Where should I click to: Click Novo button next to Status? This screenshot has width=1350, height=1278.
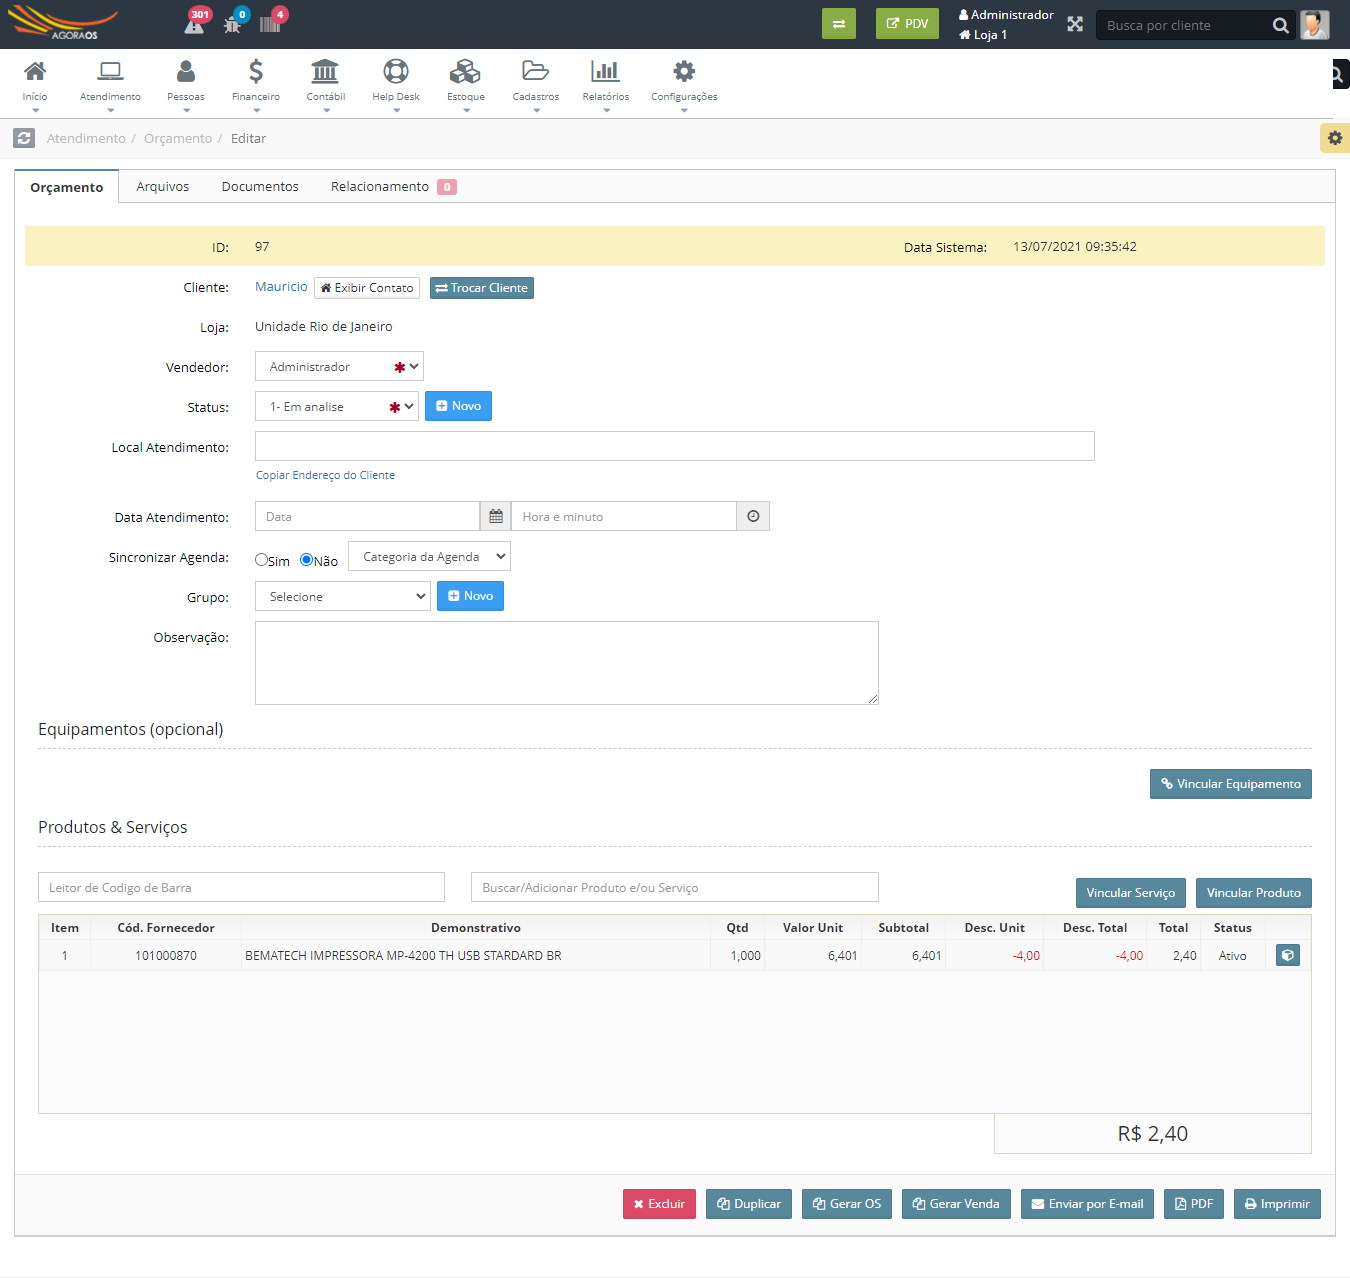[x=458, y=406]
